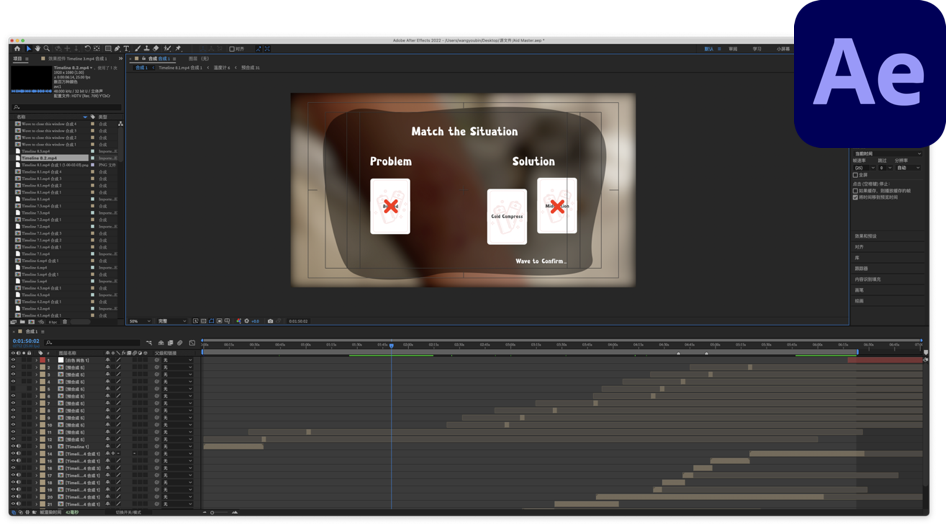Expand layer 1 properties arrow

(x=36, y=360)
